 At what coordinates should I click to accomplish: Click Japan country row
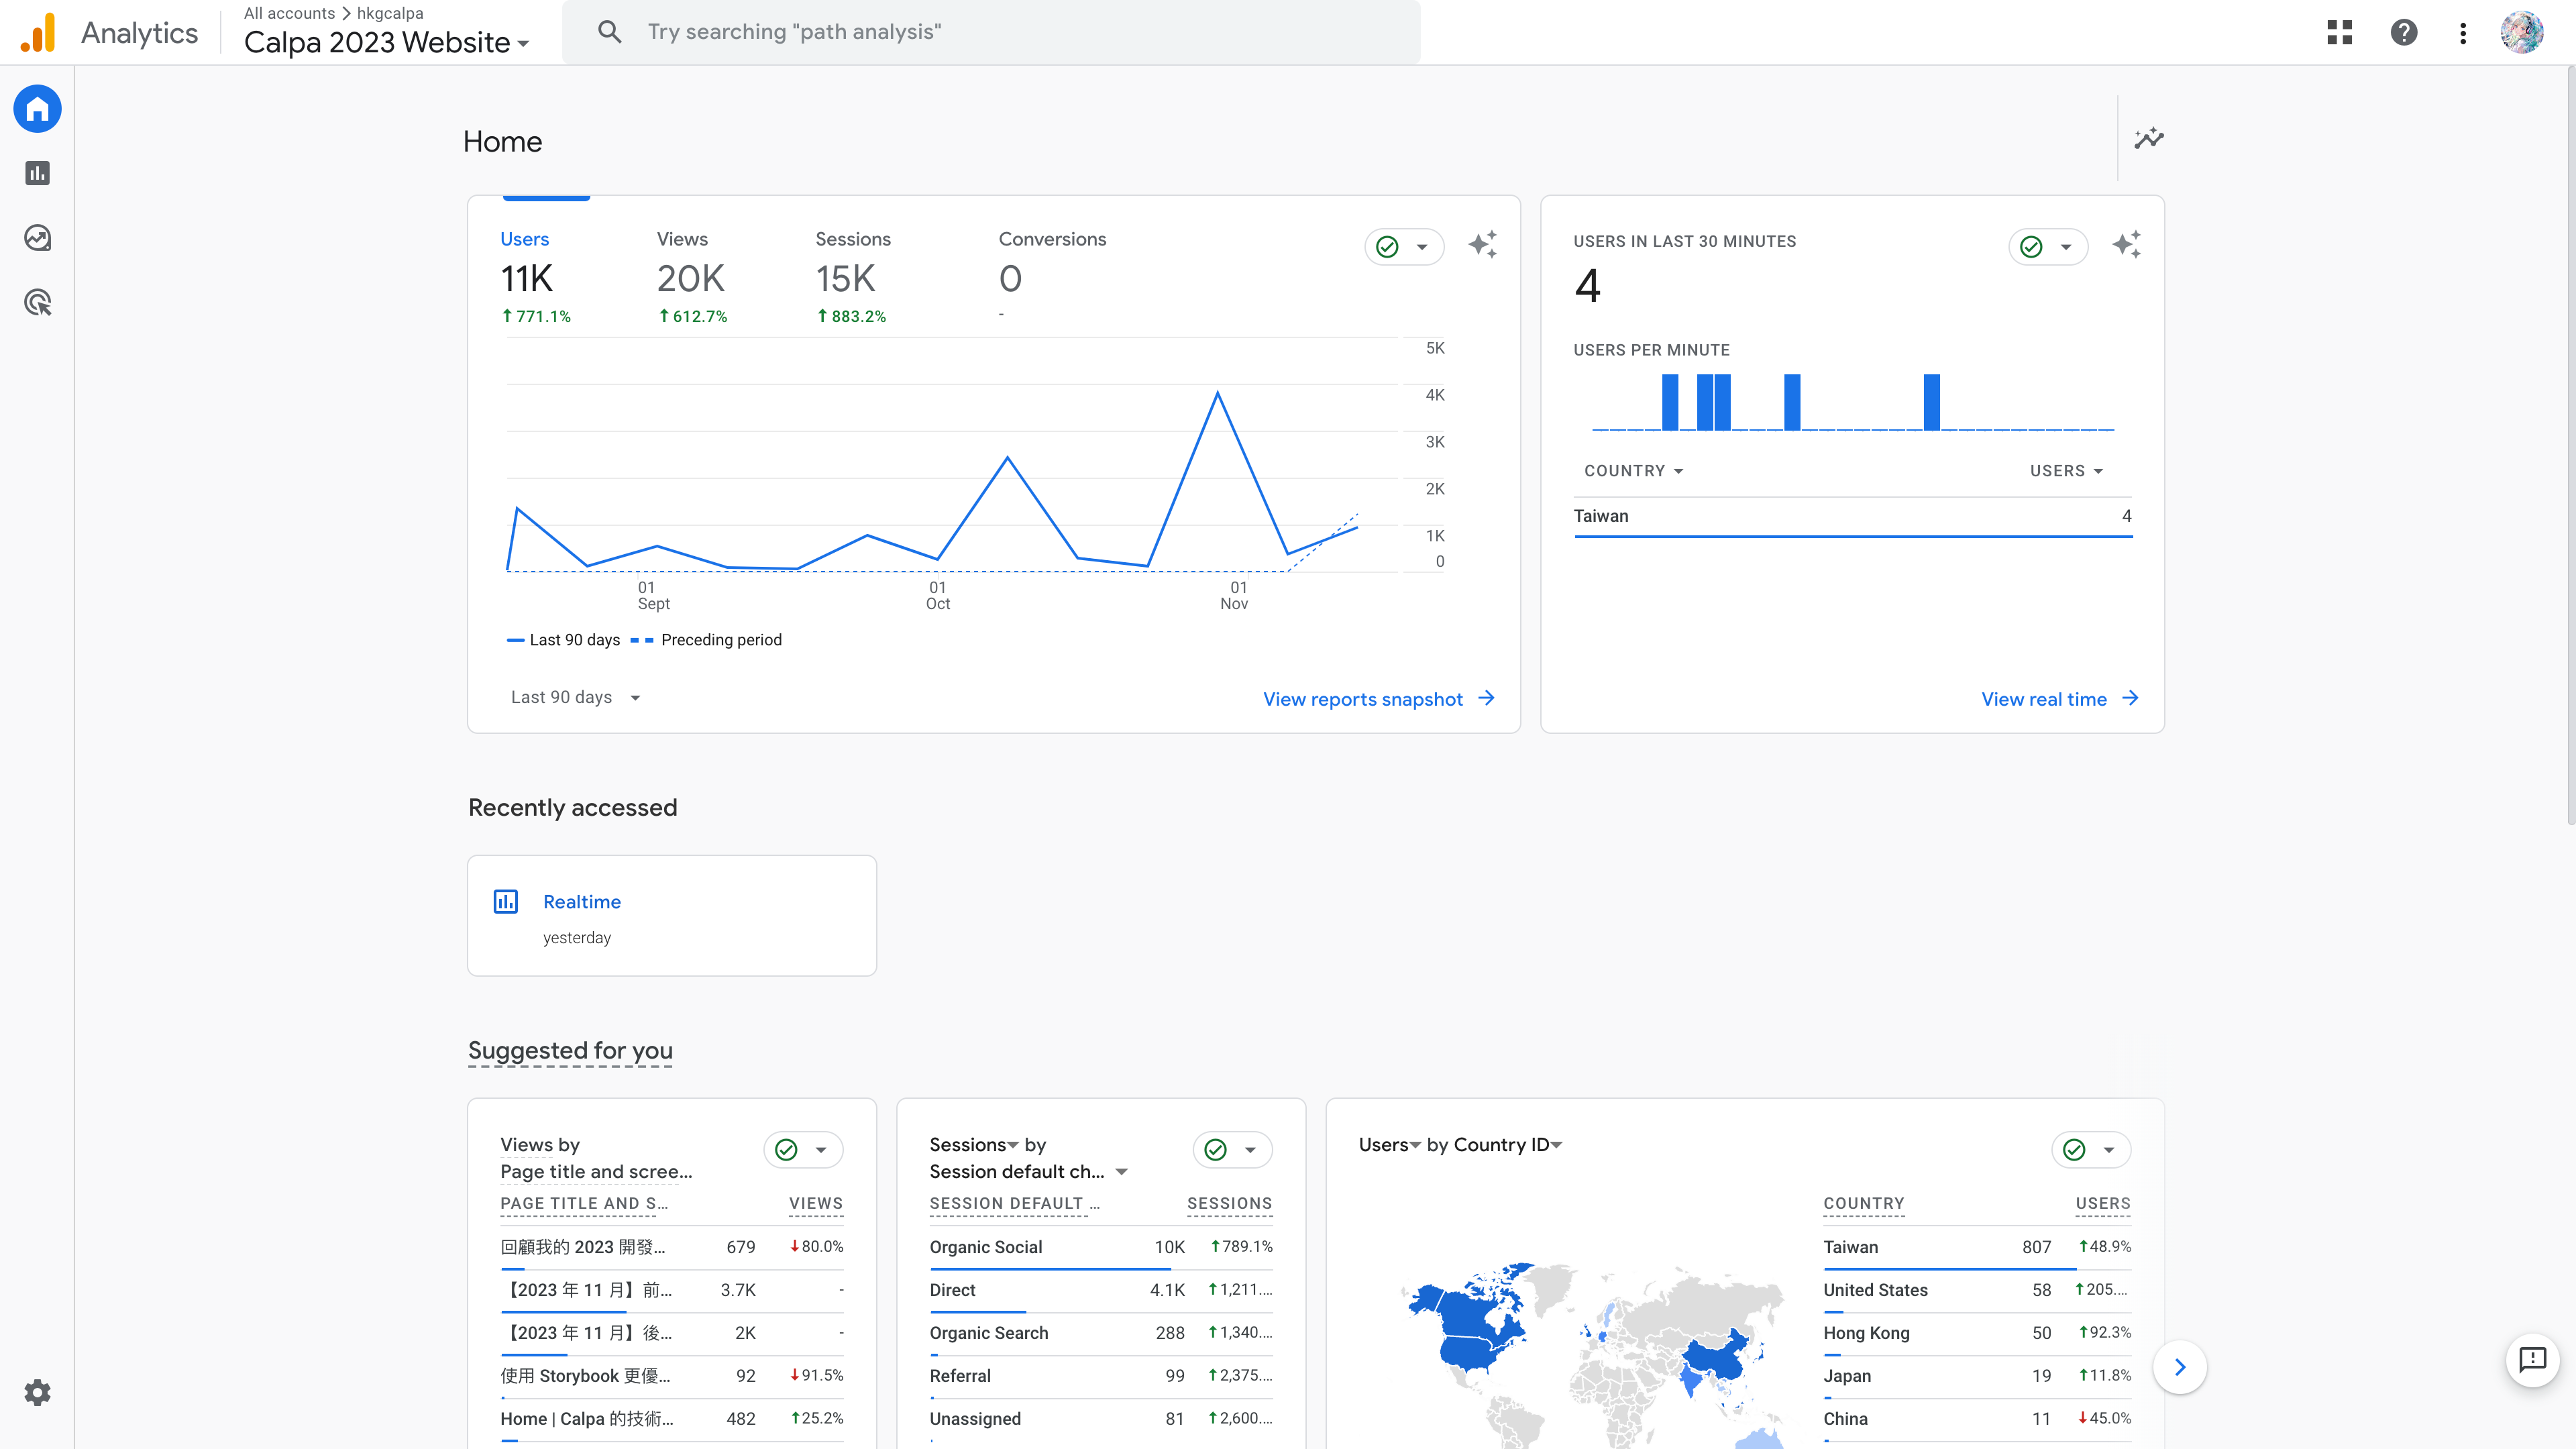coord(1977,1376)
